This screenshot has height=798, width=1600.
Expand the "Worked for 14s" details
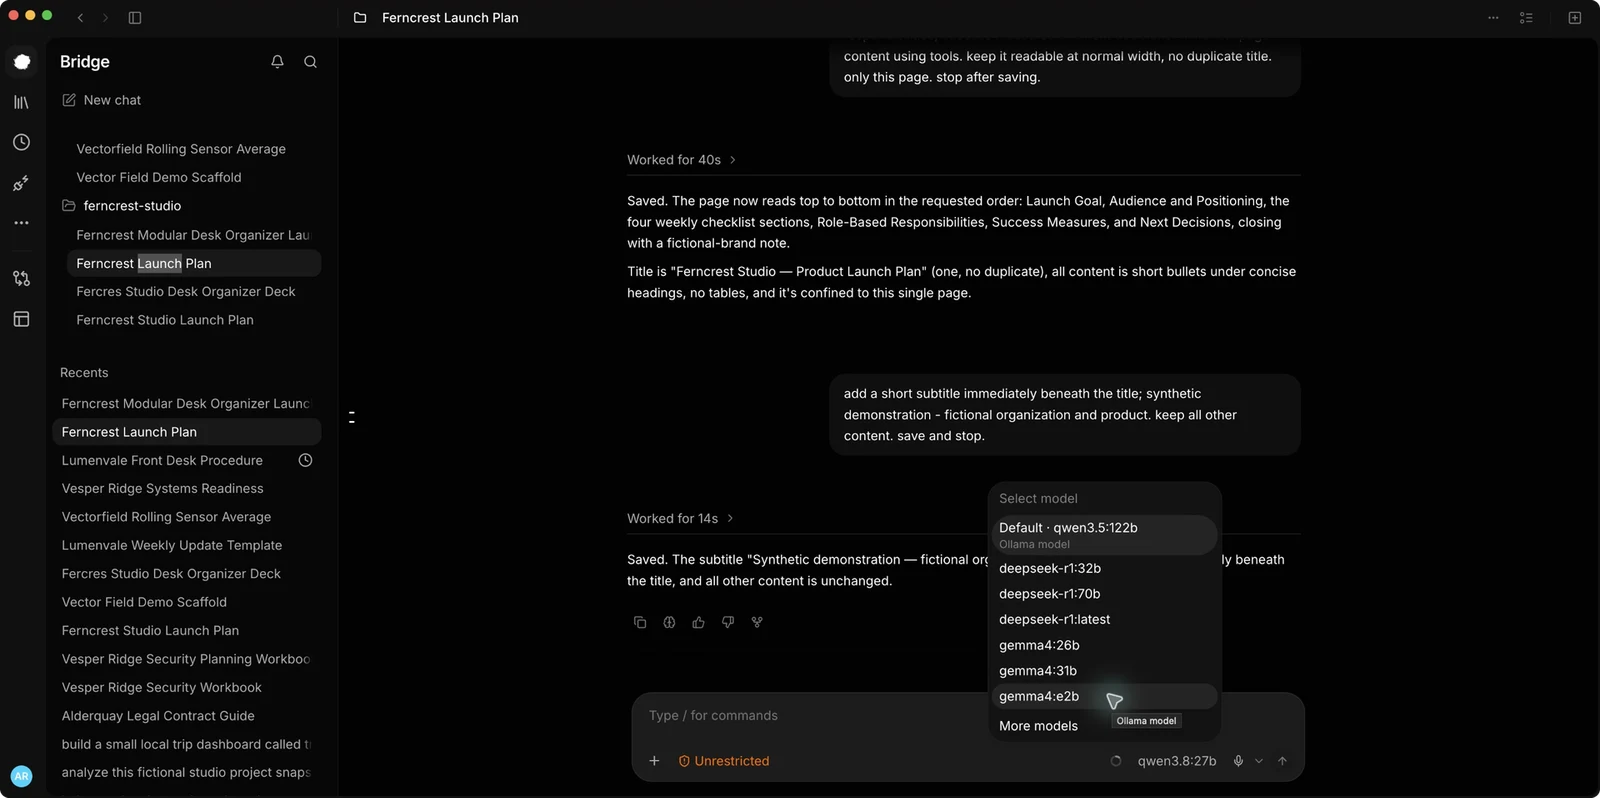coord(681,518)
